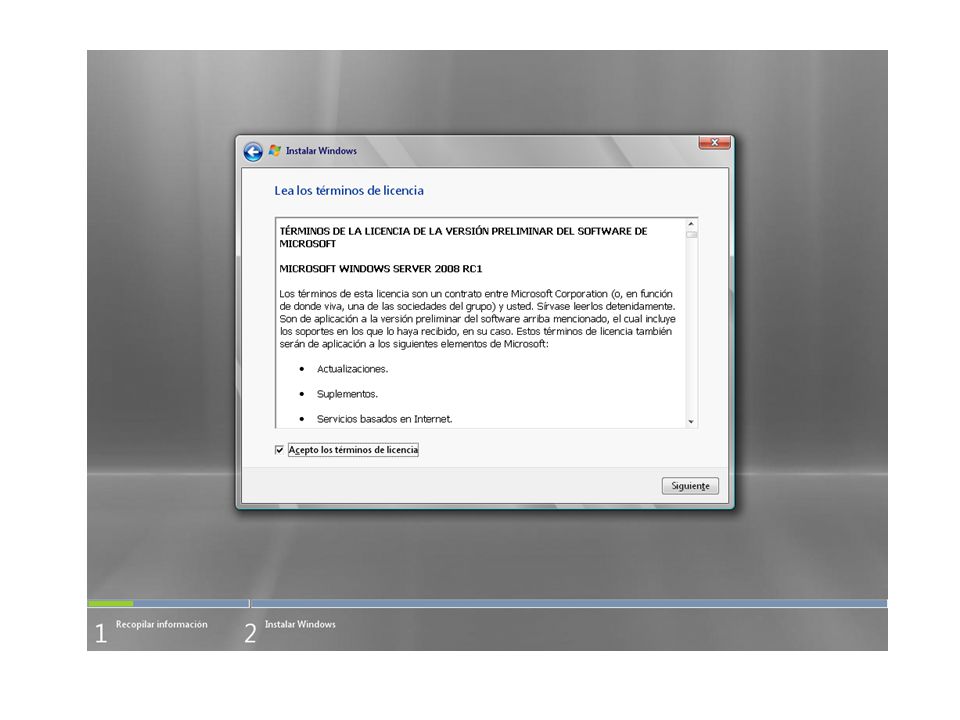Uncheck Acepto los términos de licencia
960x720 pixels.
(279, 450)
